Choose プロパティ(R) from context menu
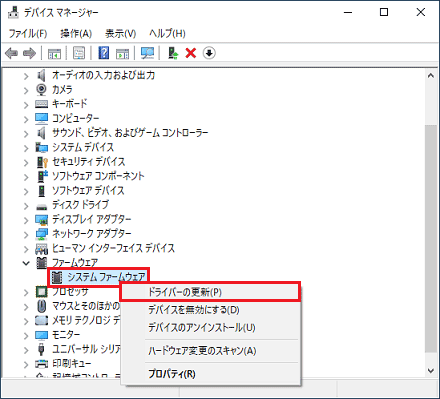Image resolution: width=440 pixels, height=399 pixels. click(x=211, y=374)
